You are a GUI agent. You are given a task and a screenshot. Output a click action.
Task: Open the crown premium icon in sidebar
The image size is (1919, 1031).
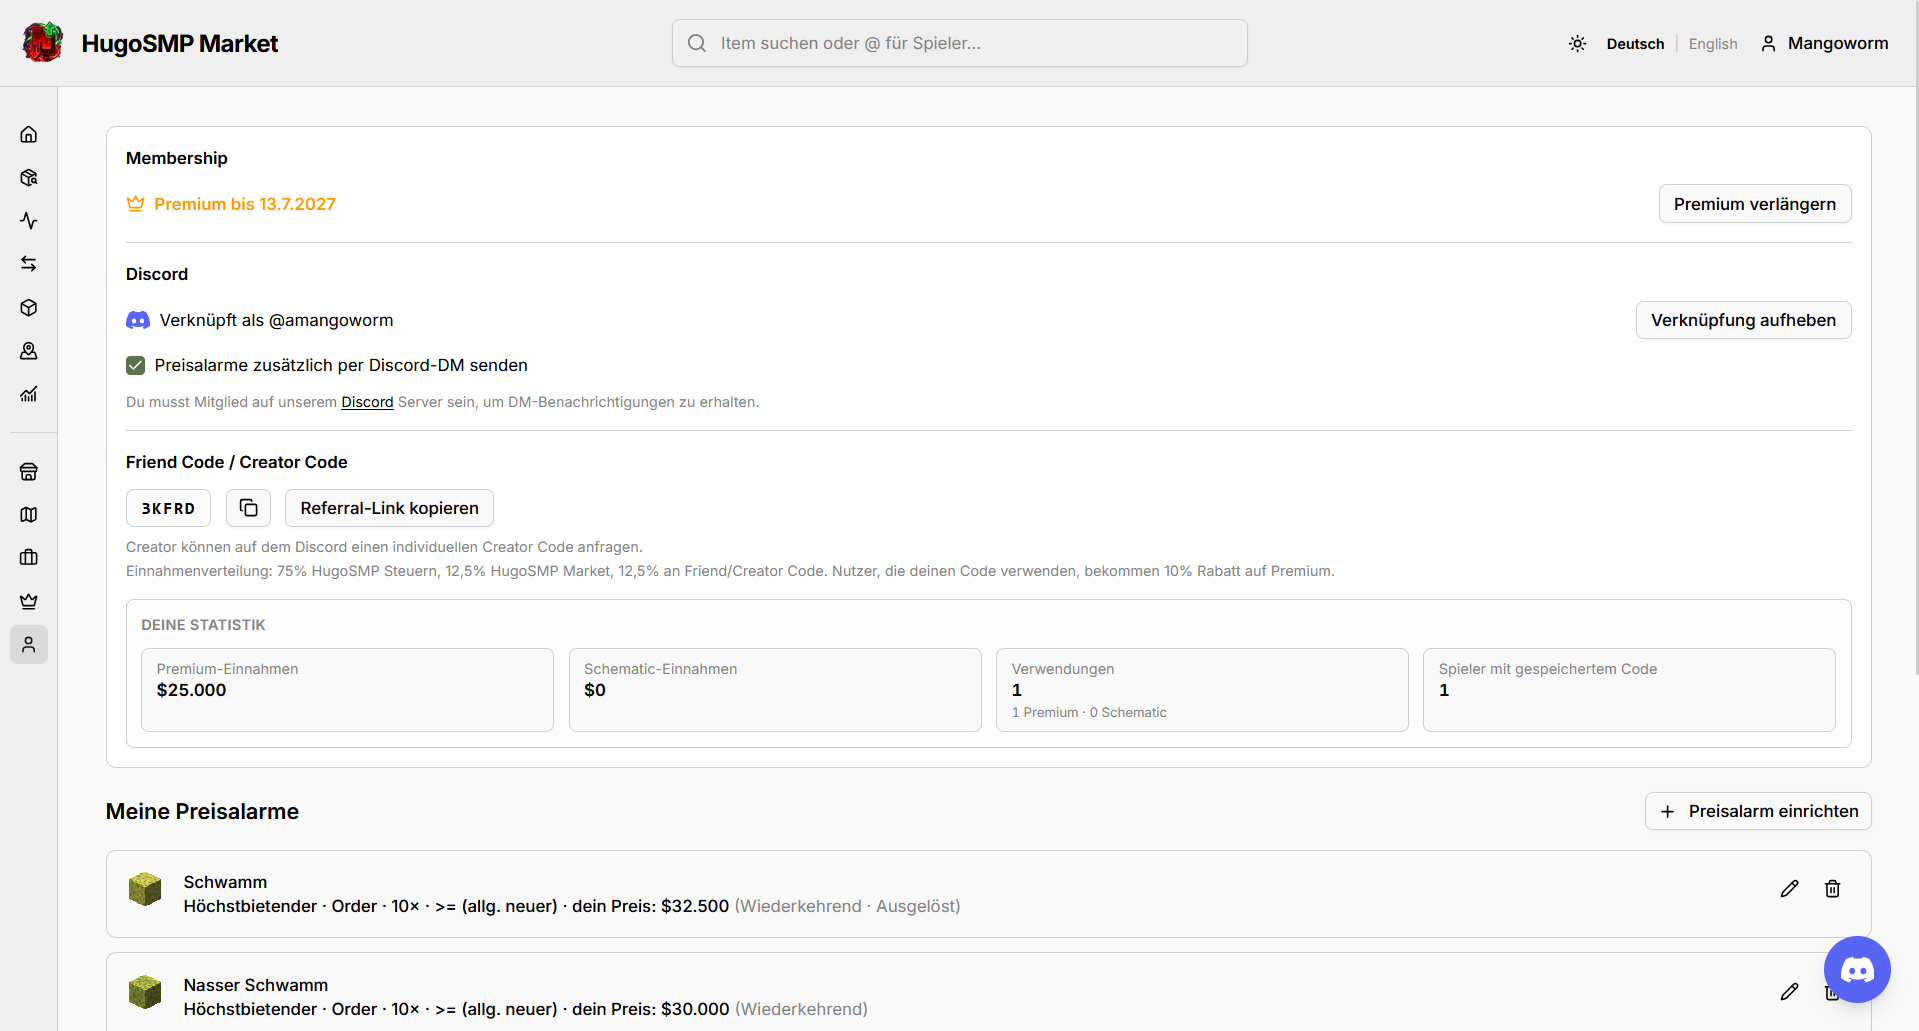(29, 601)
